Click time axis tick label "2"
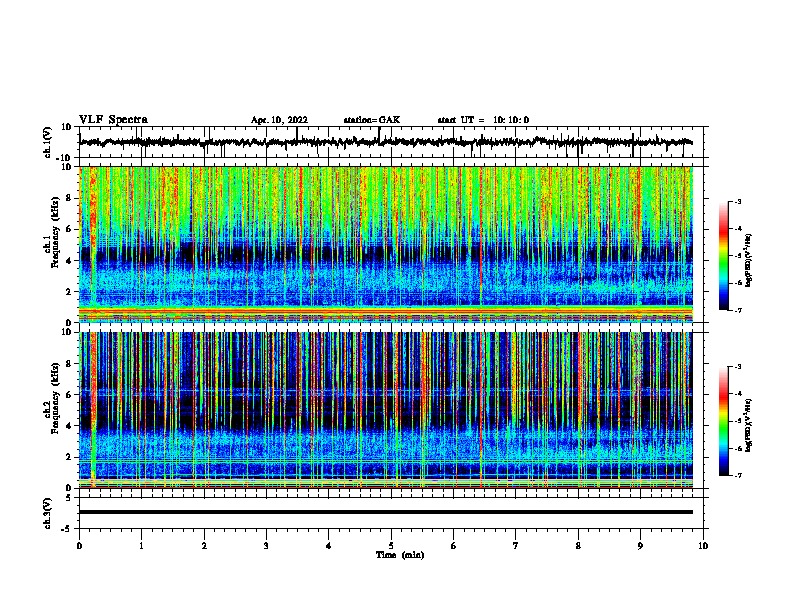Image resolution: width=792 pixels, height=612 pixels. pos(204,546)
